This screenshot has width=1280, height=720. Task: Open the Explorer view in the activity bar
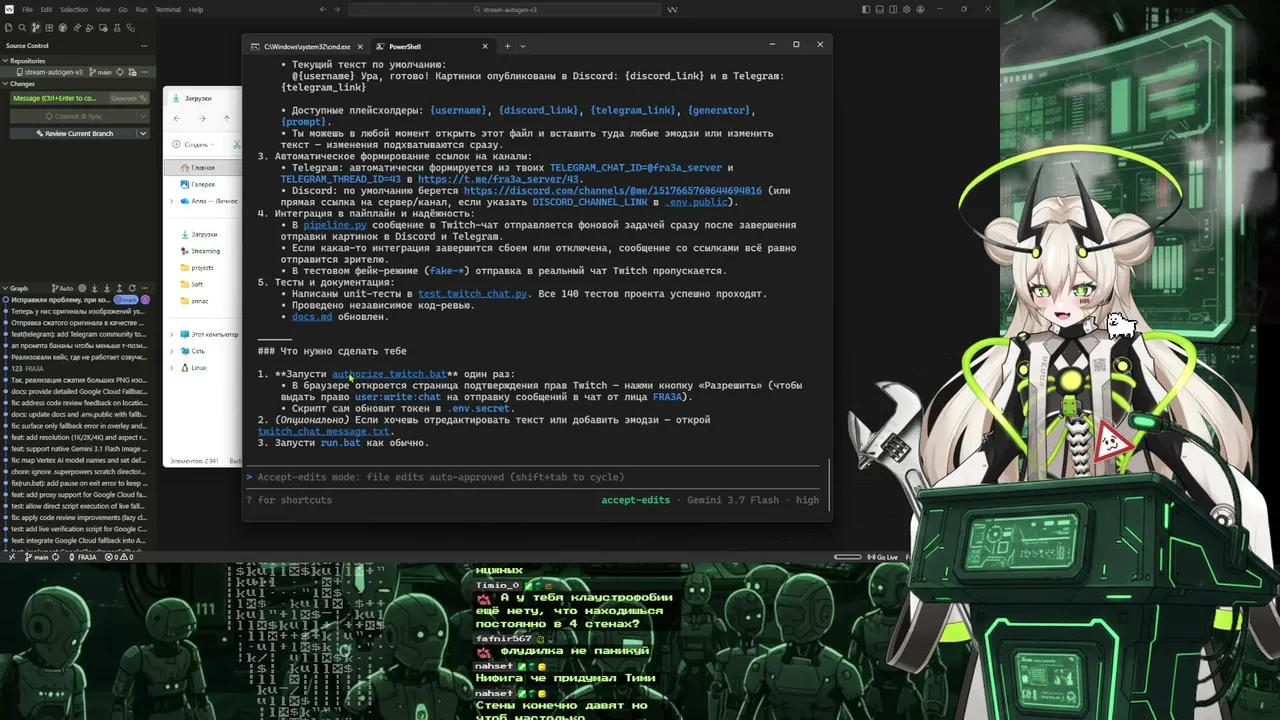pyautogui.click(x=8, y=28)
